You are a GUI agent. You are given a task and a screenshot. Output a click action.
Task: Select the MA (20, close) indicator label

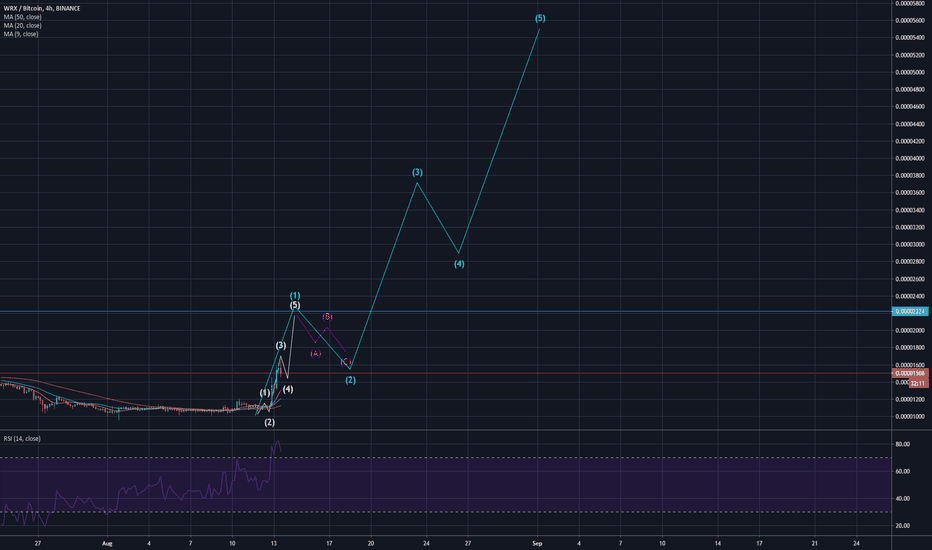pos(23,26)
